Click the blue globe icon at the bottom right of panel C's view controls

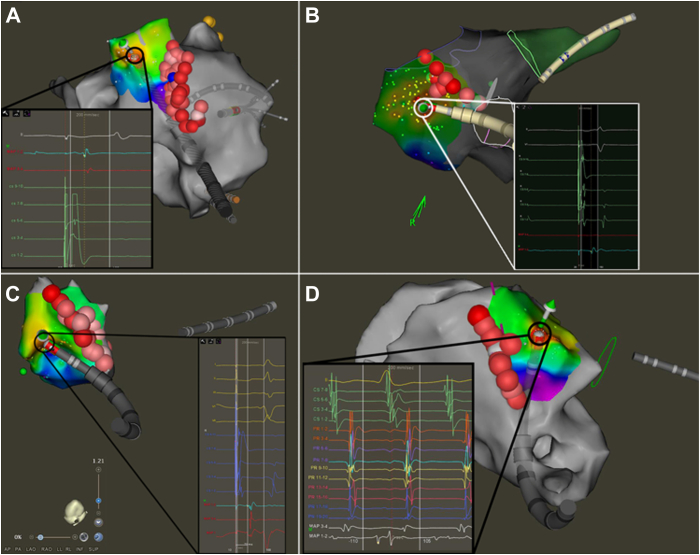click(x=98, y=537)
